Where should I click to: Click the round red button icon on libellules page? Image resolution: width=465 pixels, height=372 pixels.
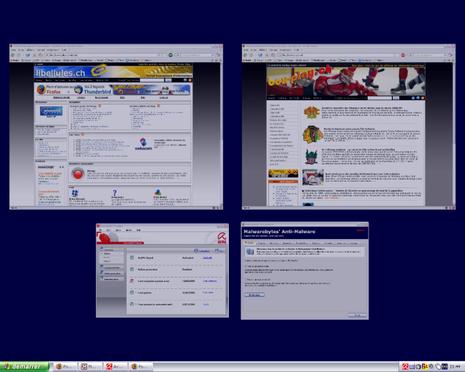click(78, 174)
